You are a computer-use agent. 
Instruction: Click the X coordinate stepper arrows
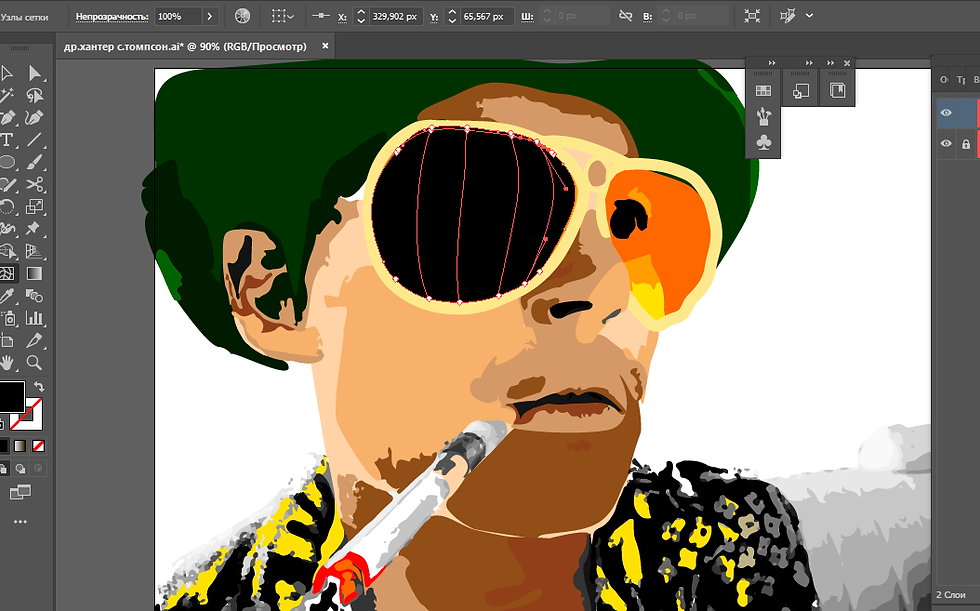361,16
